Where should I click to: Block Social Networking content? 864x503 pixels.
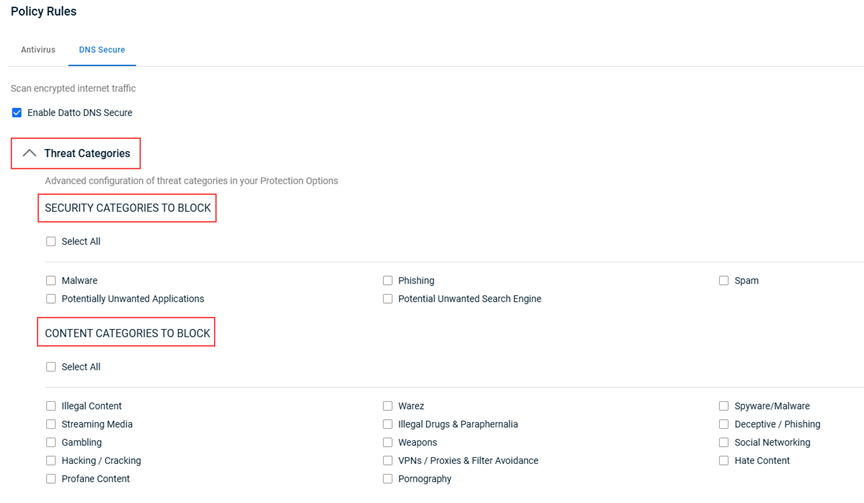[724, 442]
